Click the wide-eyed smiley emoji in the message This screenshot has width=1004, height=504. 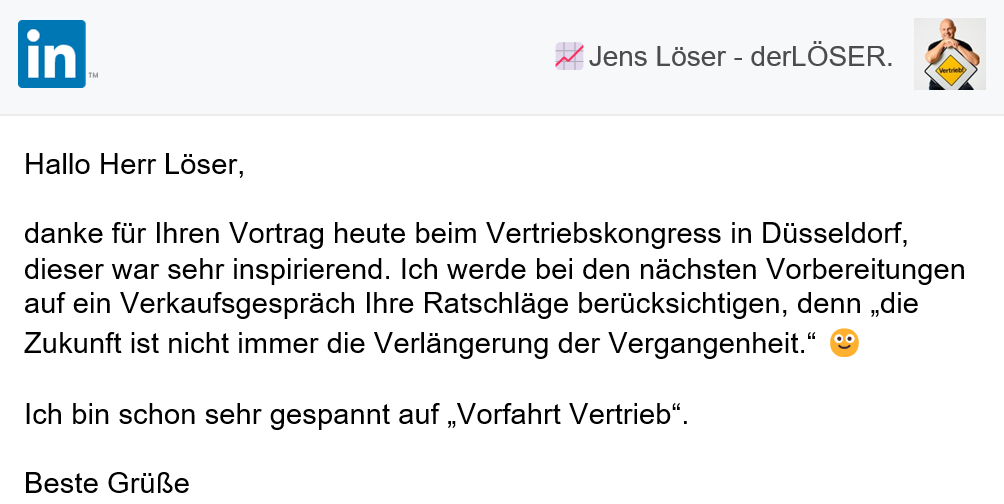click(x=845, y=343)
